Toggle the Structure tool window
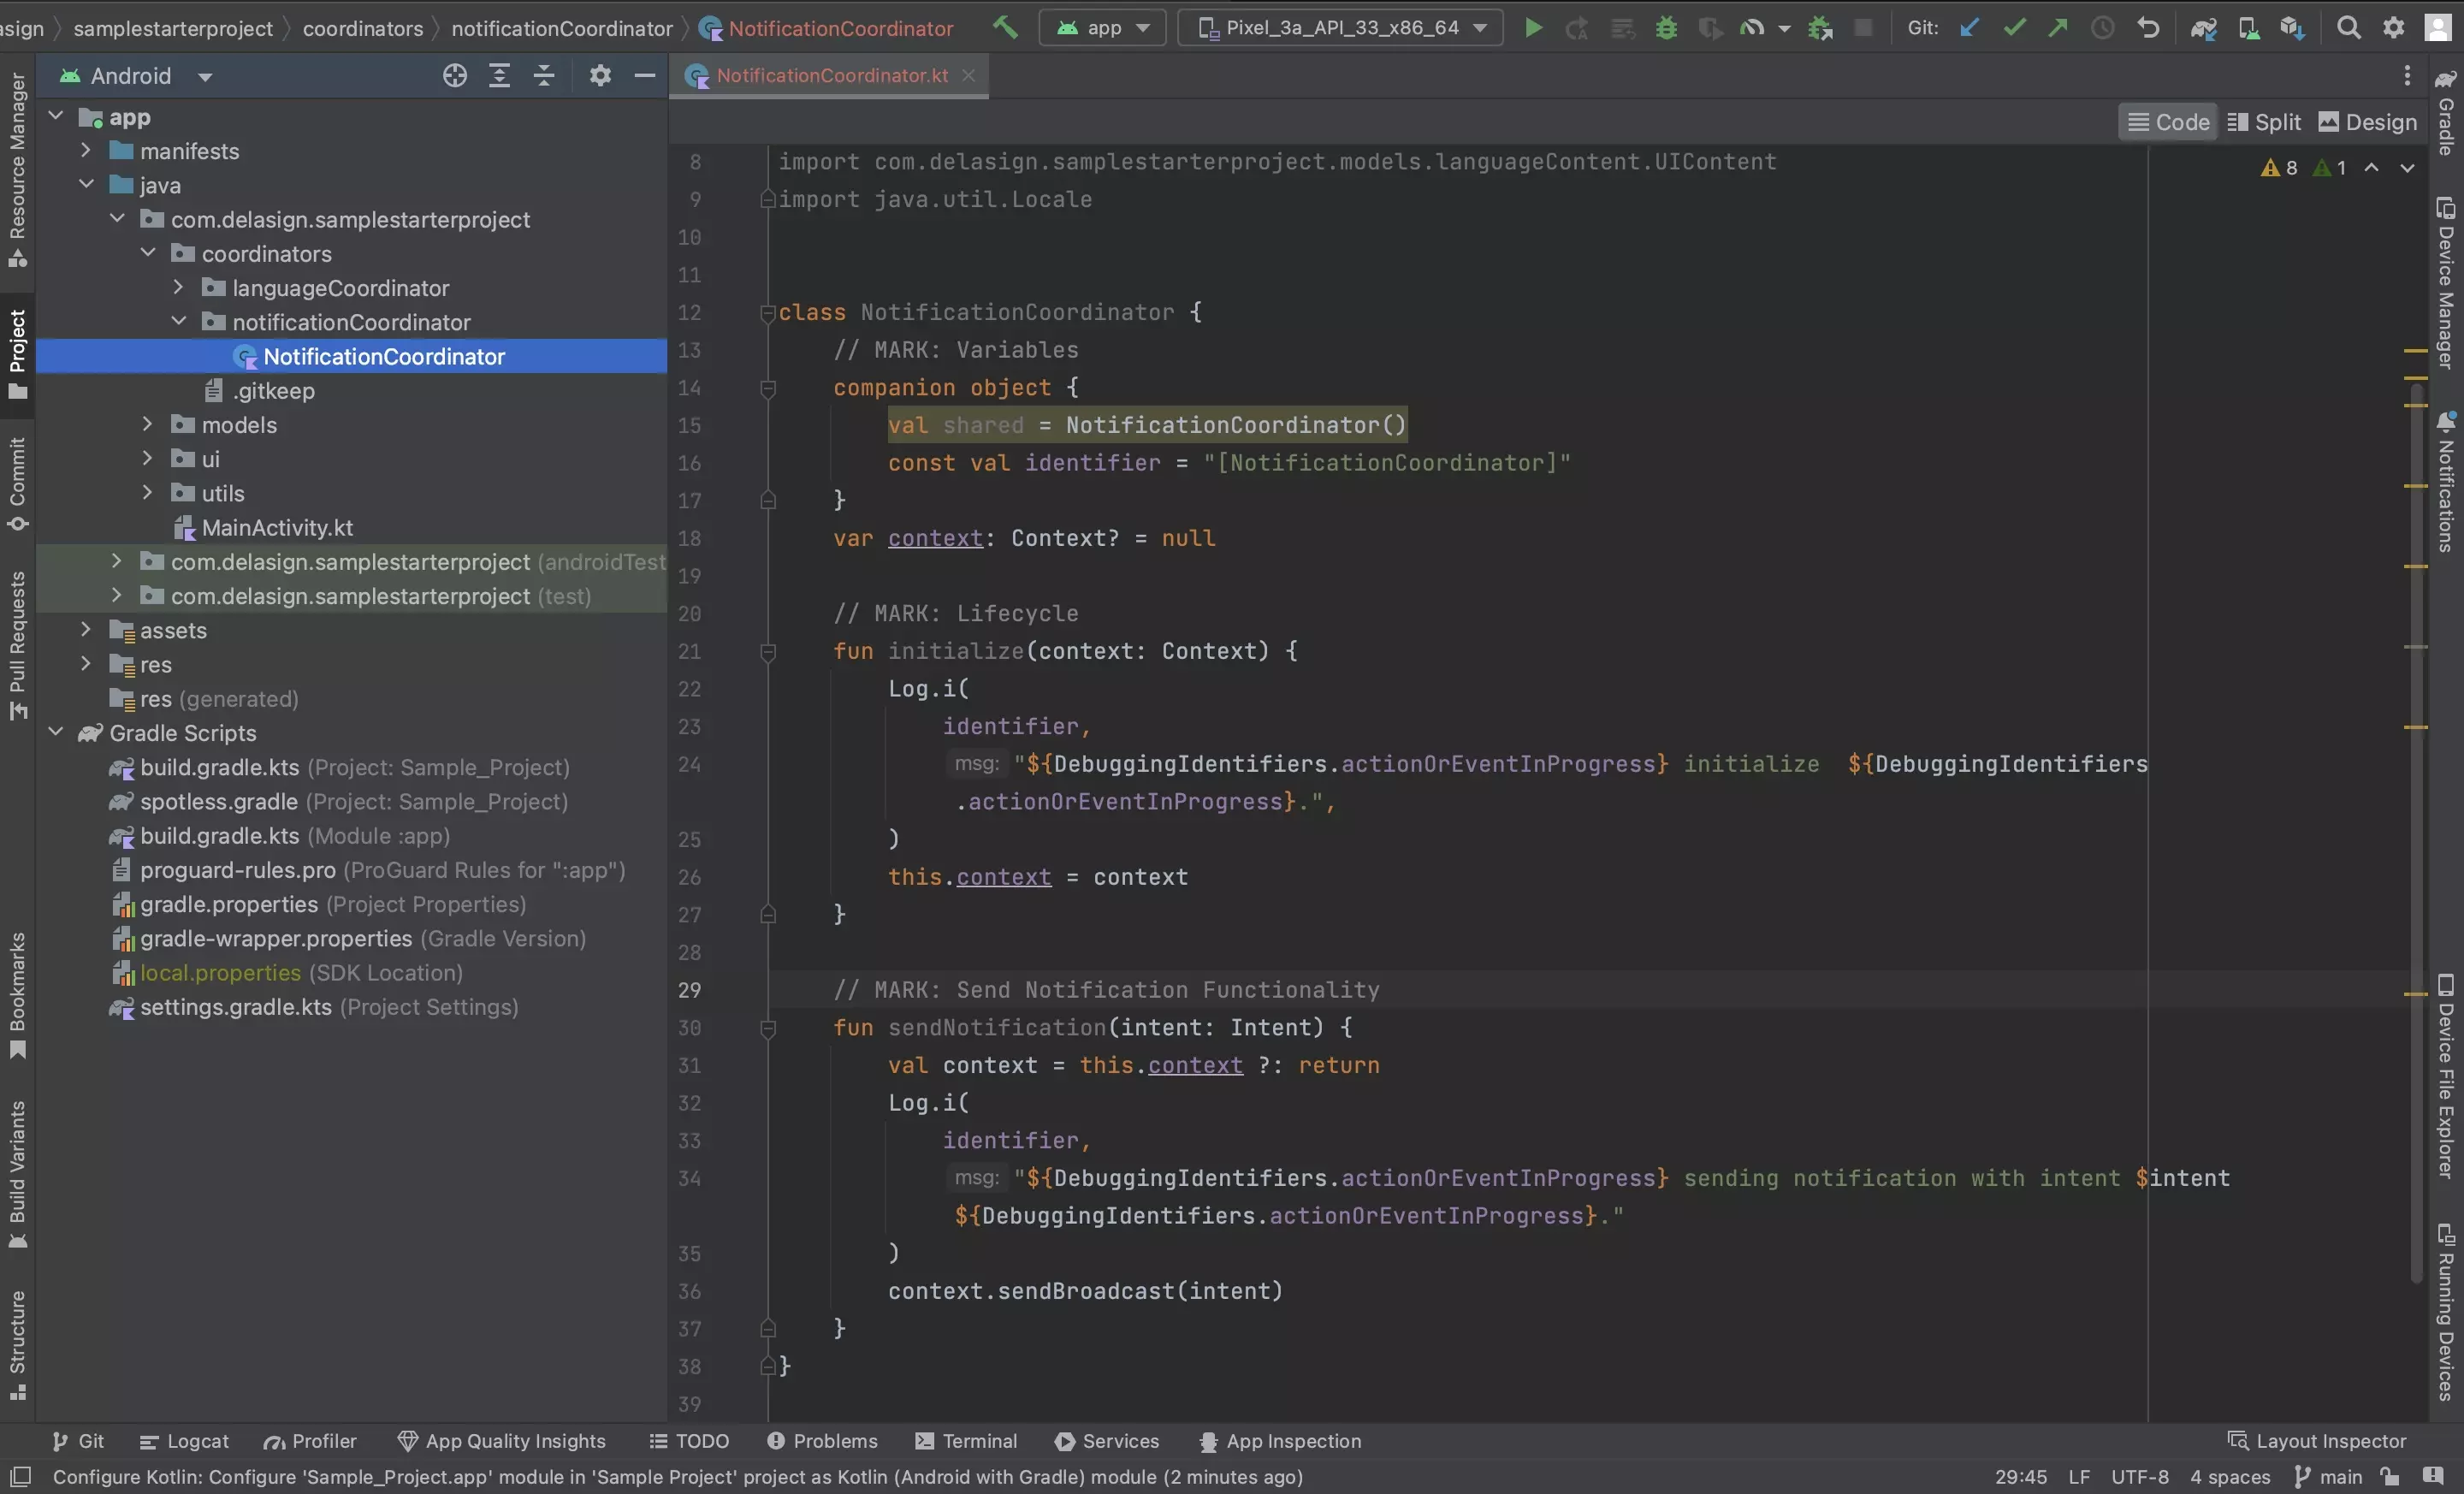2464x1494 pixels. pyautogui.click(x=17, y=1345)
